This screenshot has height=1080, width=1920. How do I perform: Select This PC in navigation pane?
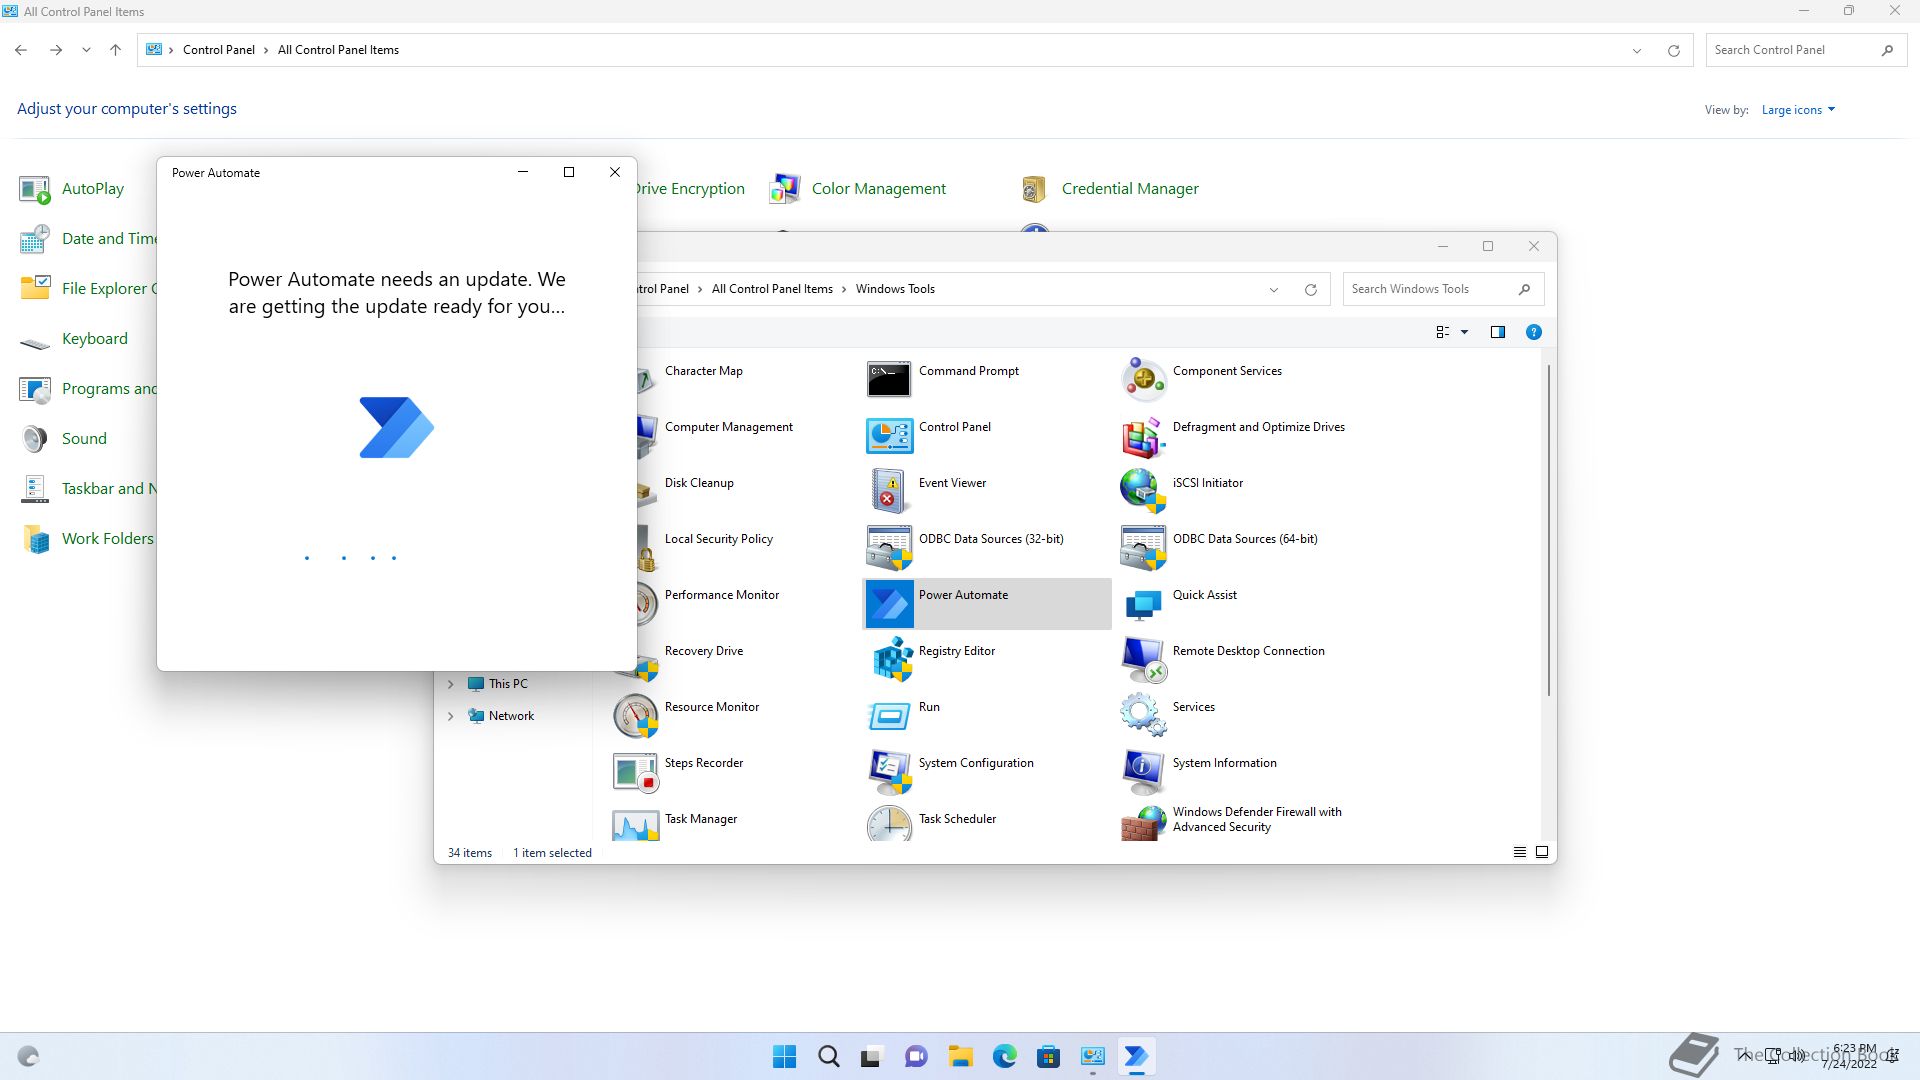(x=507, y=684)
